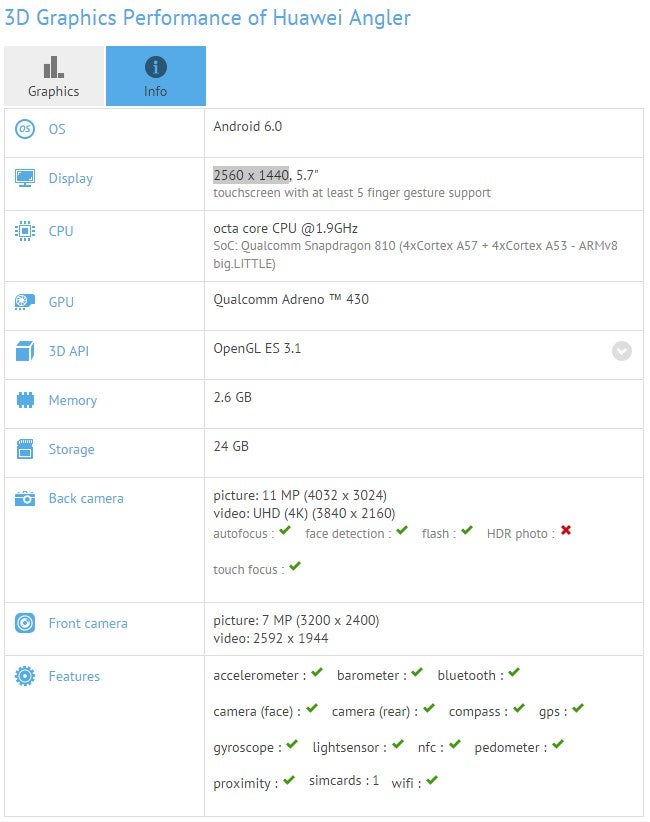Click the Qualcomm Adreno 430 value

[291, 299]
